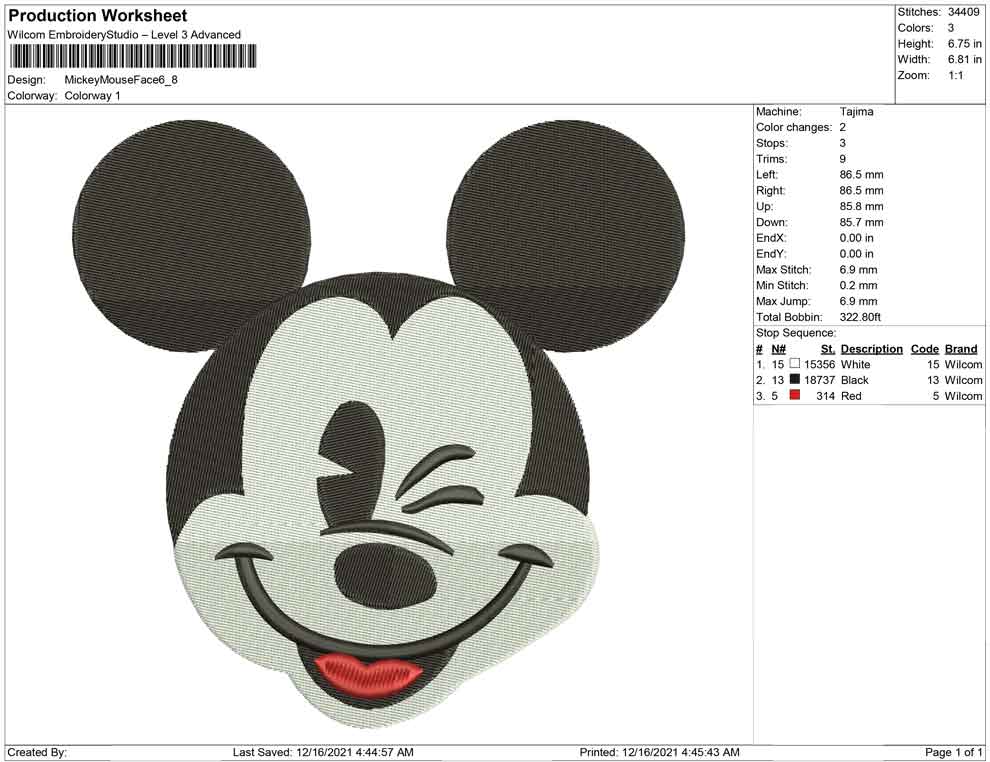Viewport: 990px width, 762px height.
Task: Click the "Code" column header
Action: [925, 349]
